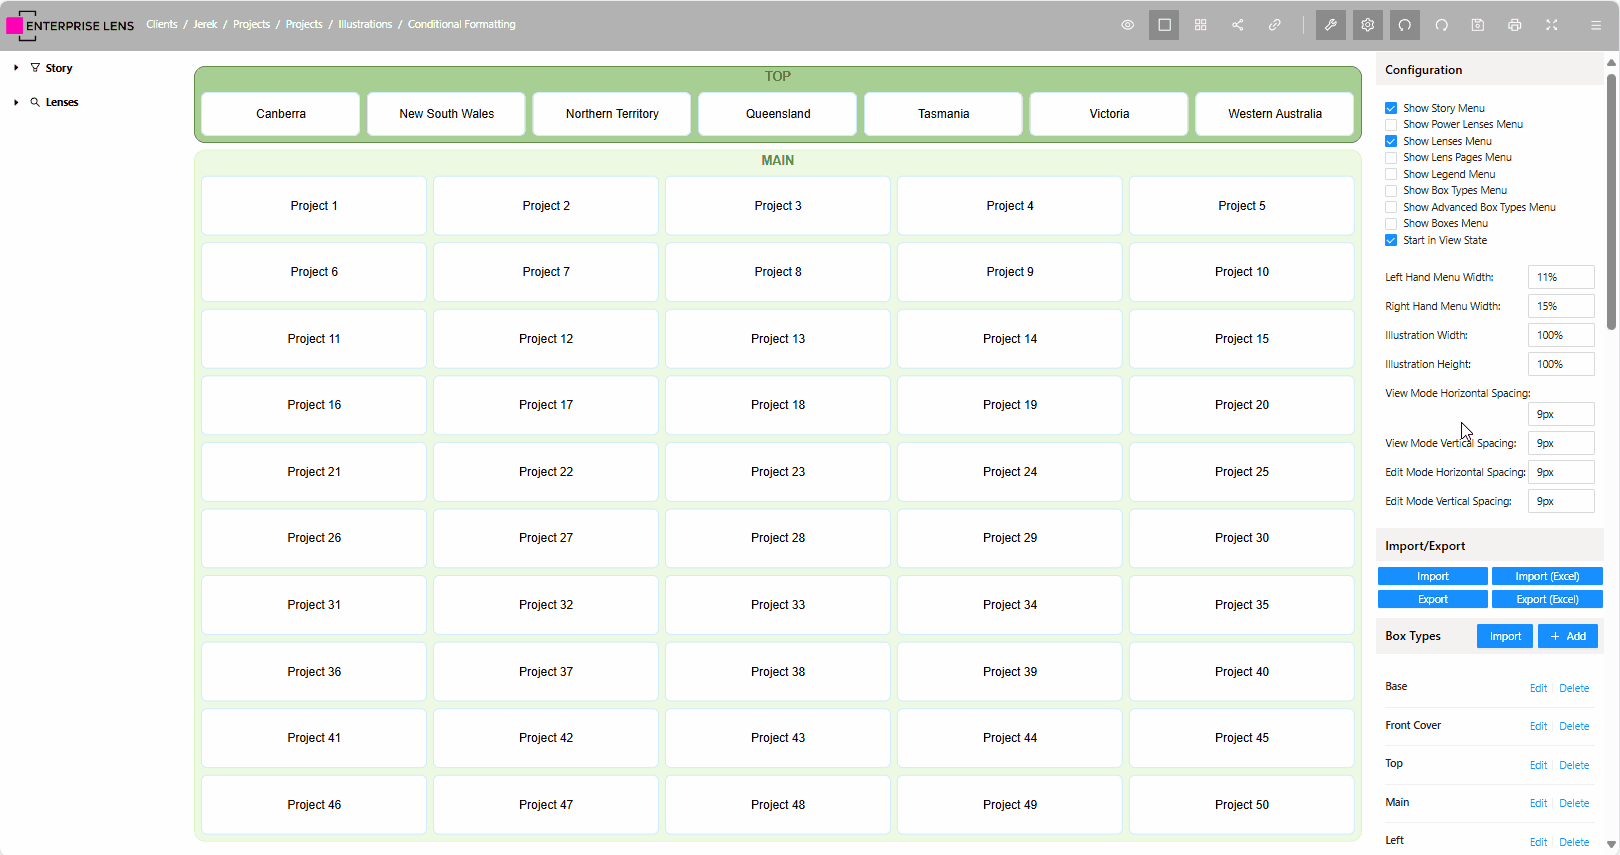Click the gear settings icon
The image size is (1620, 855).
(1368, 25)
